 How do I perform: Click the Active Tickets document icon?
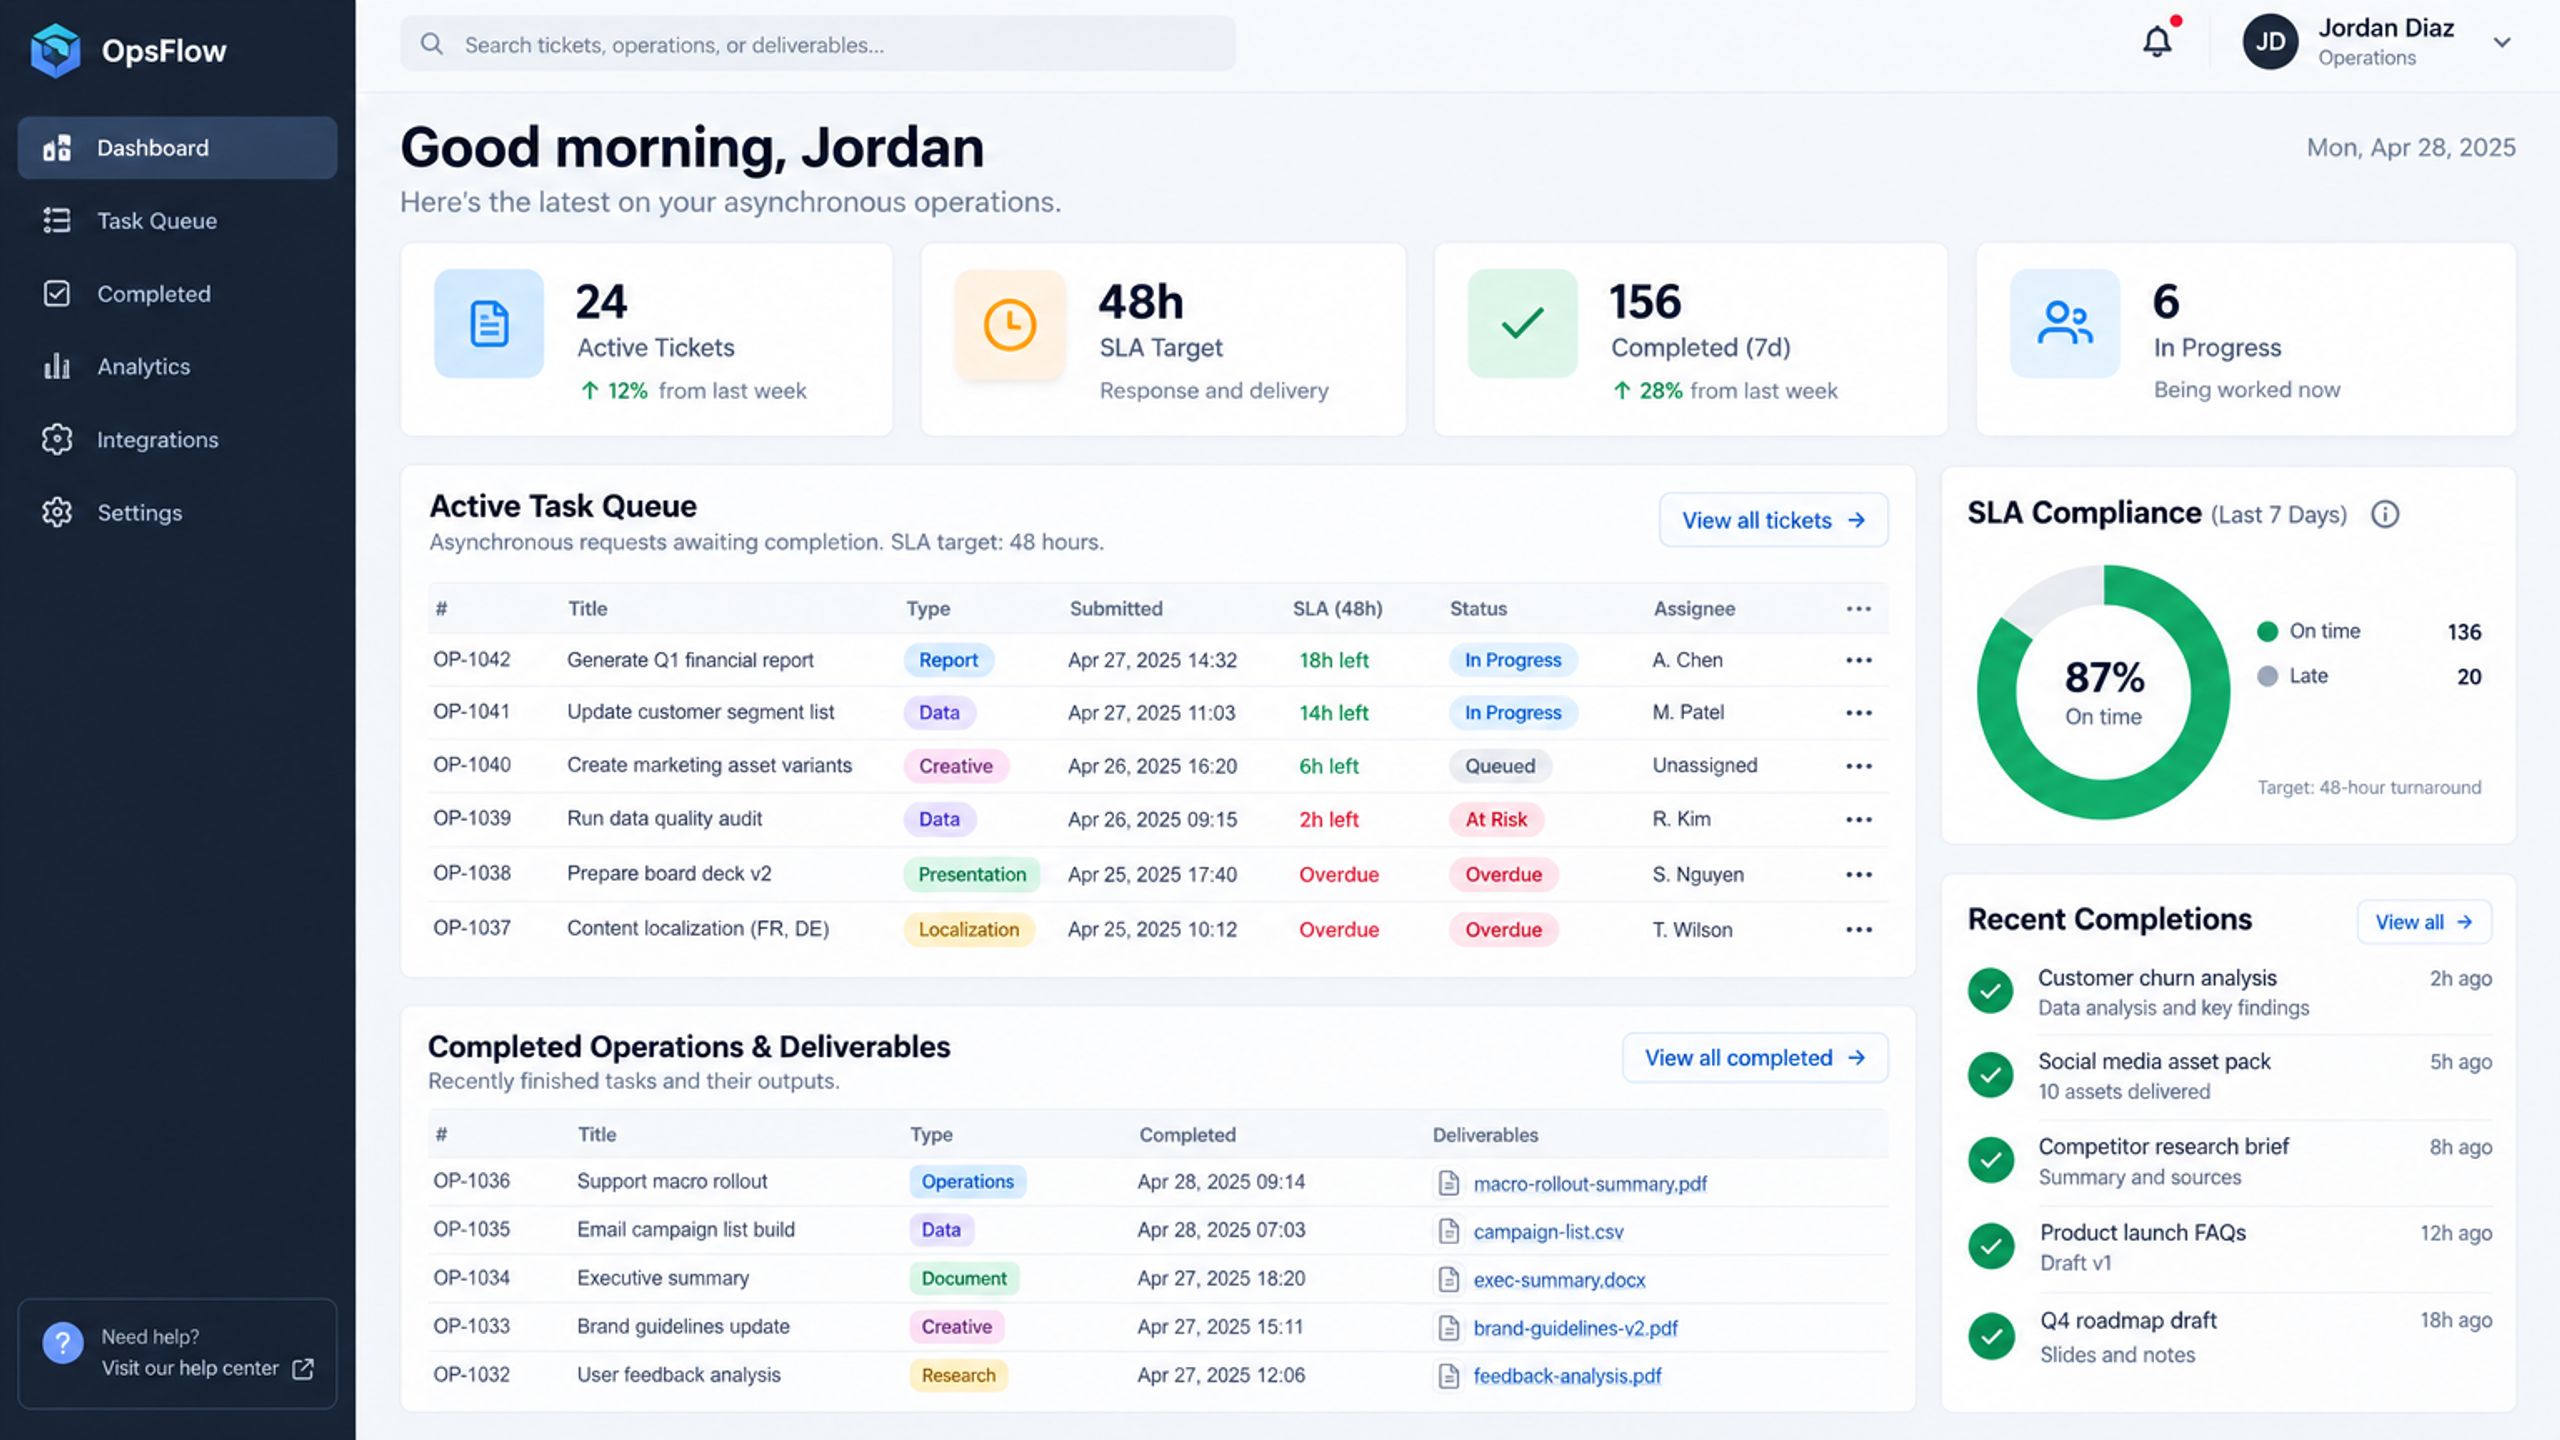coord(489,324)
